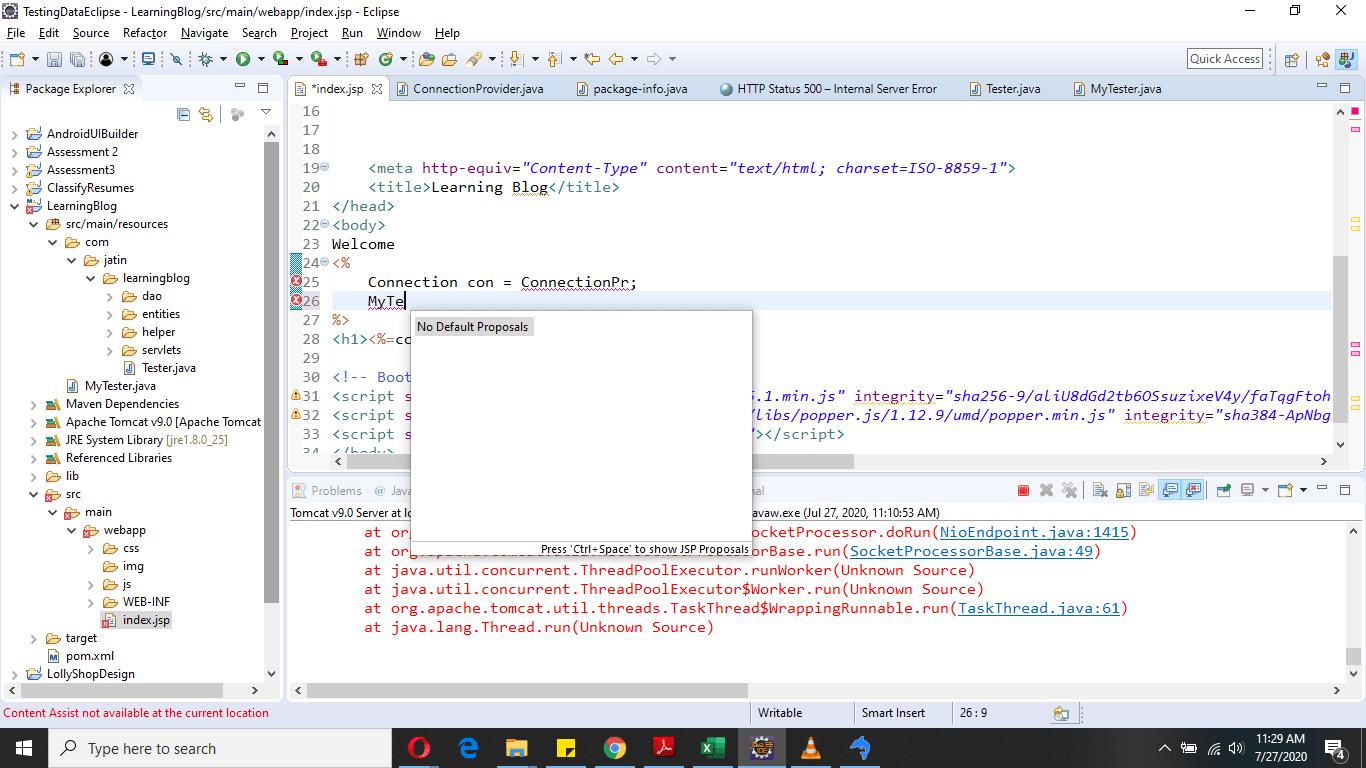Viewport: 1366px width, 768px height.
Task: Click inside the Quick Access field
Action: 1224,58
